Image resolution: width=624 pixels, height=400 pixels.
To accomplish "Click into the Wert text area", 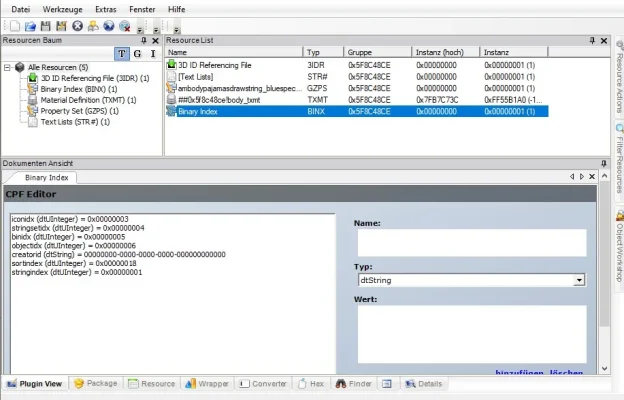I will coord(472,334).
